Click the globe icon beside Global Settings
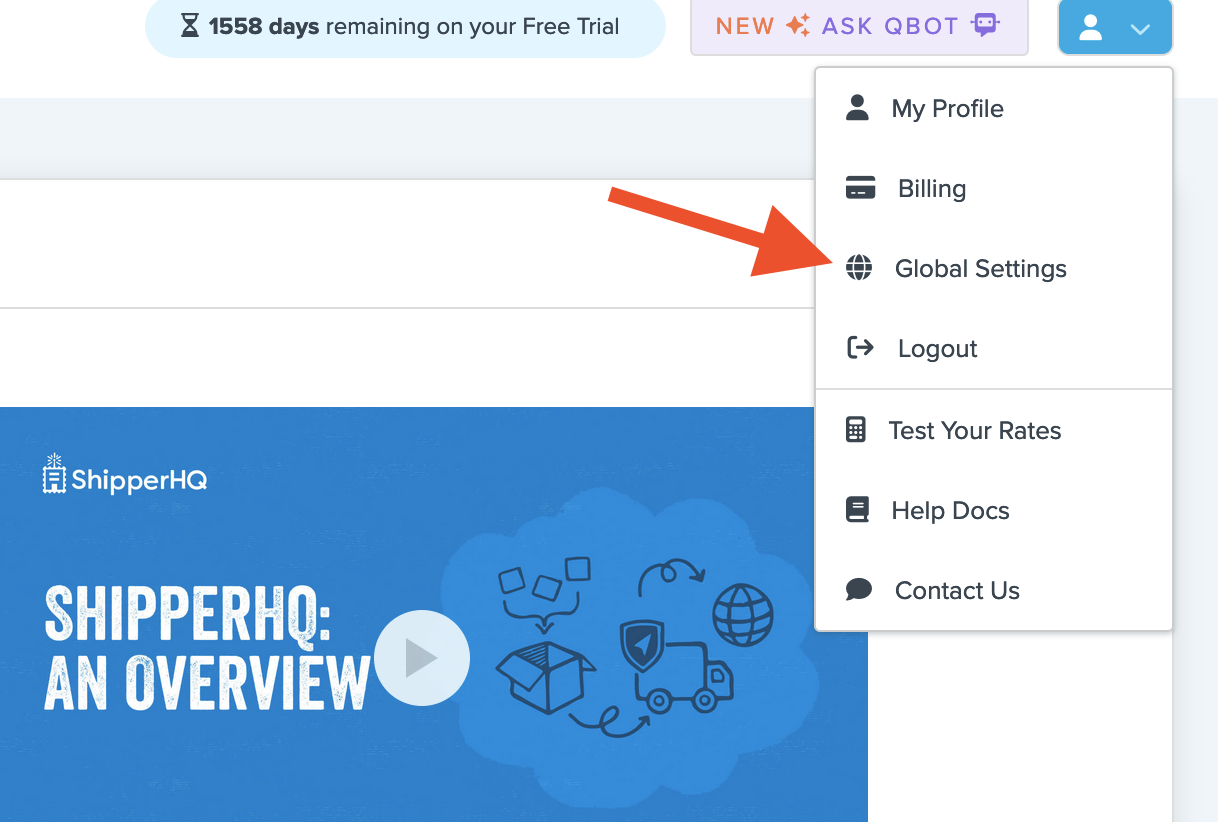 click(859, 268)
